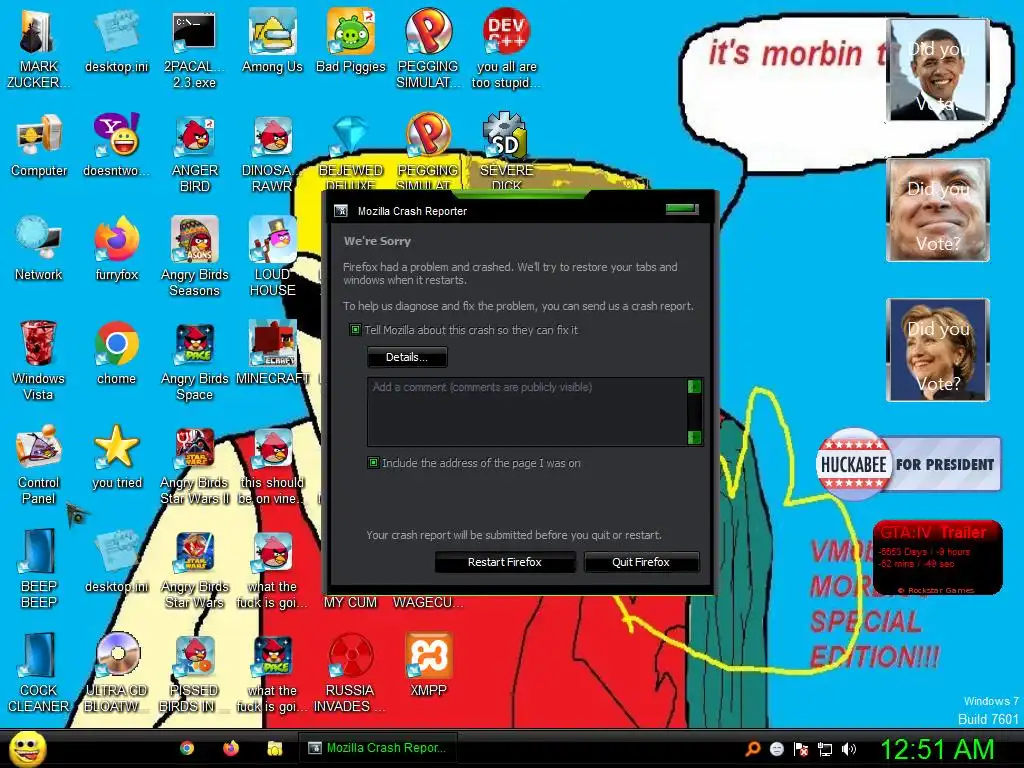Open the smiley face Start button
The image size is (1024, 768).
click(28, 748)
